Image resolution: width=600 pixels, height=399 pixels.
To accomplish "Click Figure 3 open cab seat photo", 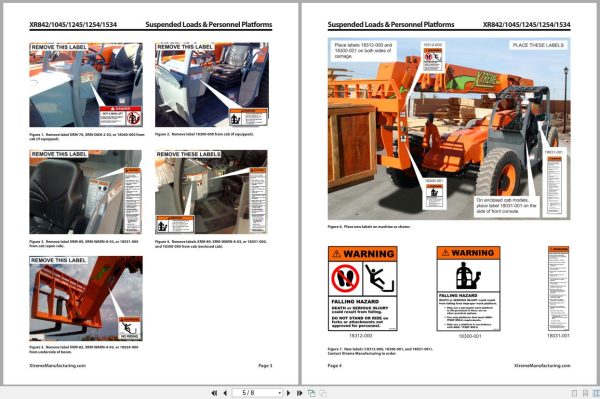I will (86, 192).
